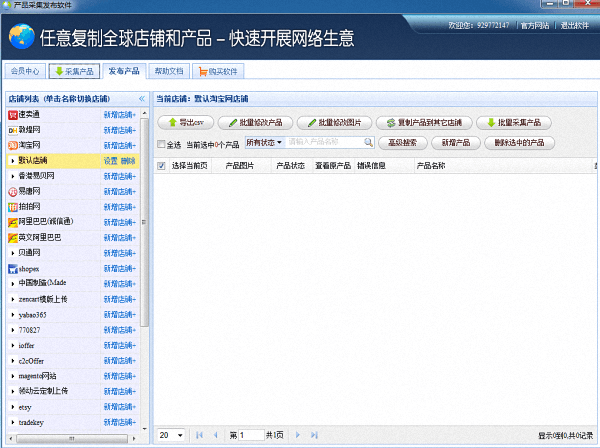Click the 英文阿里巴巴 icon

pos(13,238)
